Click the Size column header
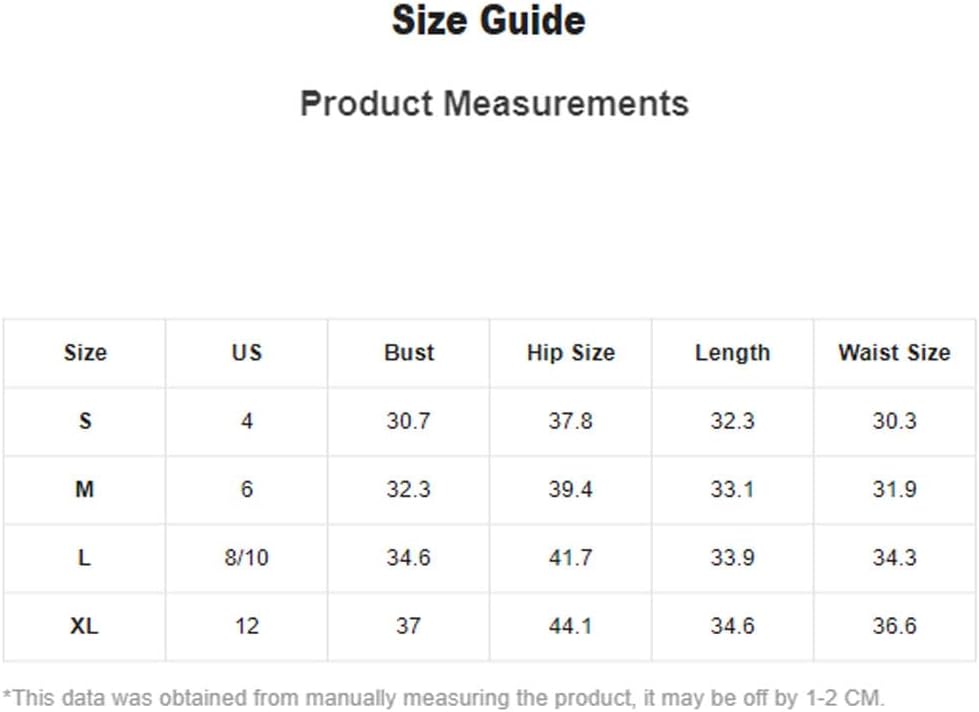Image resolution: width=979 pixels, height=712 pixels. coord(85,353)
